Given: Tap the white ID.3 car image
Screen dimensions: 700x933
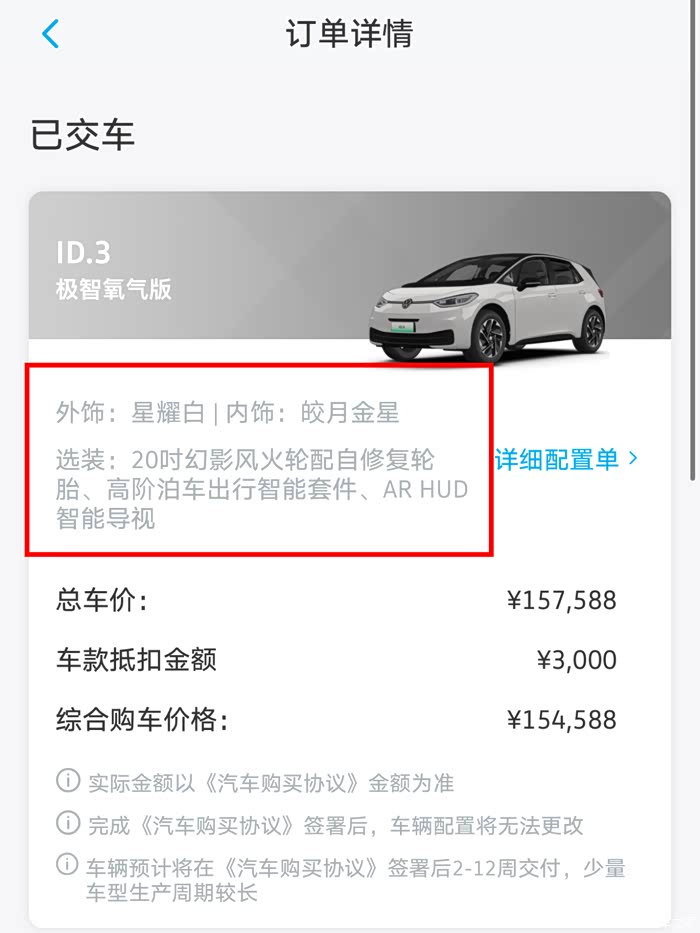Looking at the screenshot, I should click(x=490, y=305).
